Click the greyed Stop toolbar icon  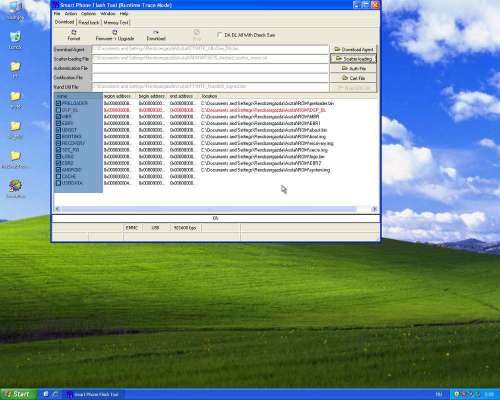[197, 35]
